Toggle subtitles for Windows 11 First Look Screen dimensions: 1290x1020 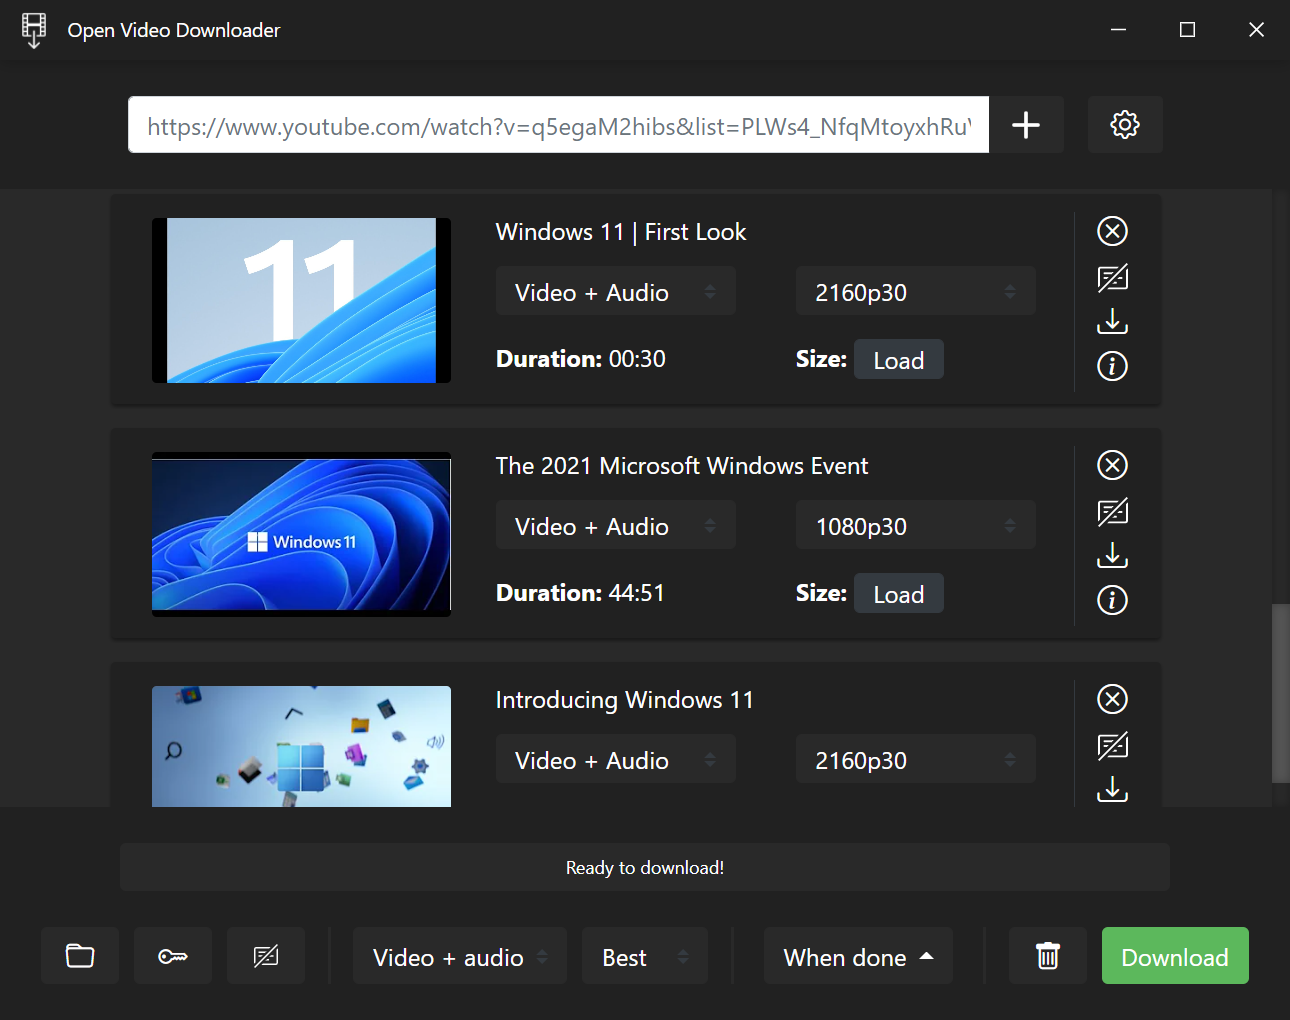click(1112, 277)
